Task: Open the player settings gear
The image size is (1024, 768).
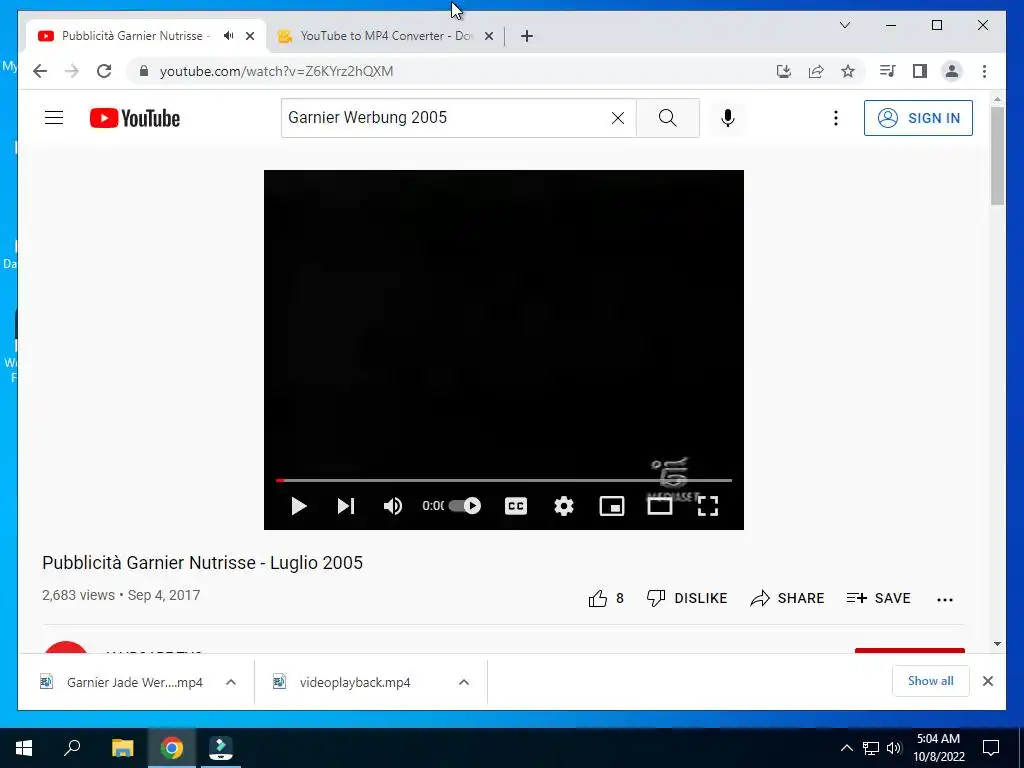Action: tap(564, 506)
